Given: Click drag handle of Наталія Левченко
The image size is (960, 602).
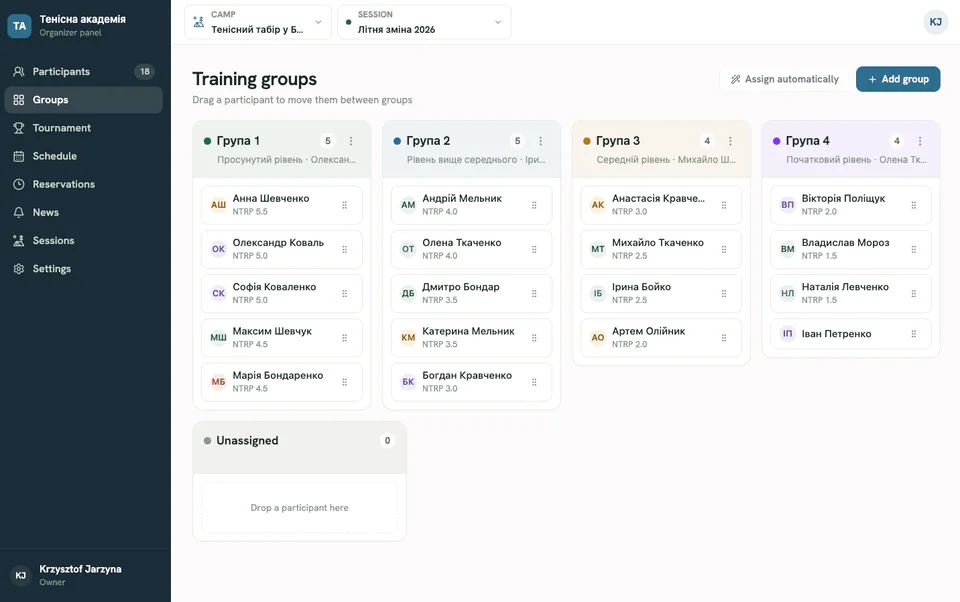Looking at the screenshot, I should [x=914, y=293].
